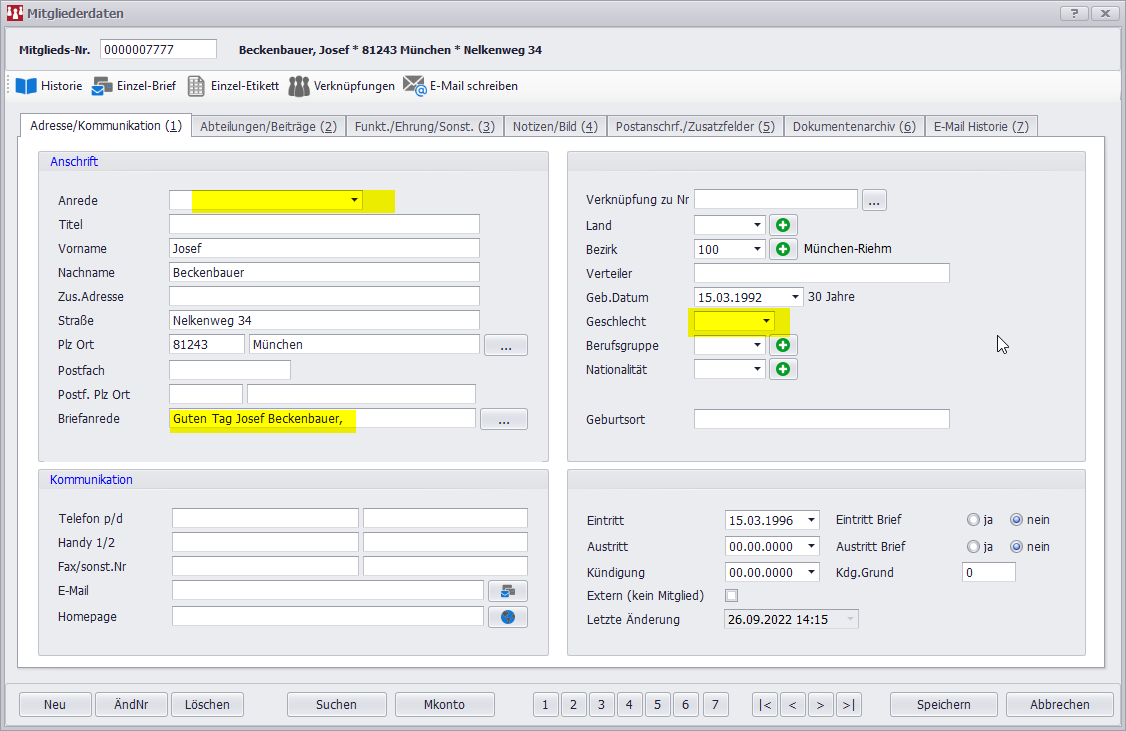Image resolution: width=1126 pixels, height=731 pixels.
Task: Click E-Mail schreiben envelope icon
Action: pos(415,86)
